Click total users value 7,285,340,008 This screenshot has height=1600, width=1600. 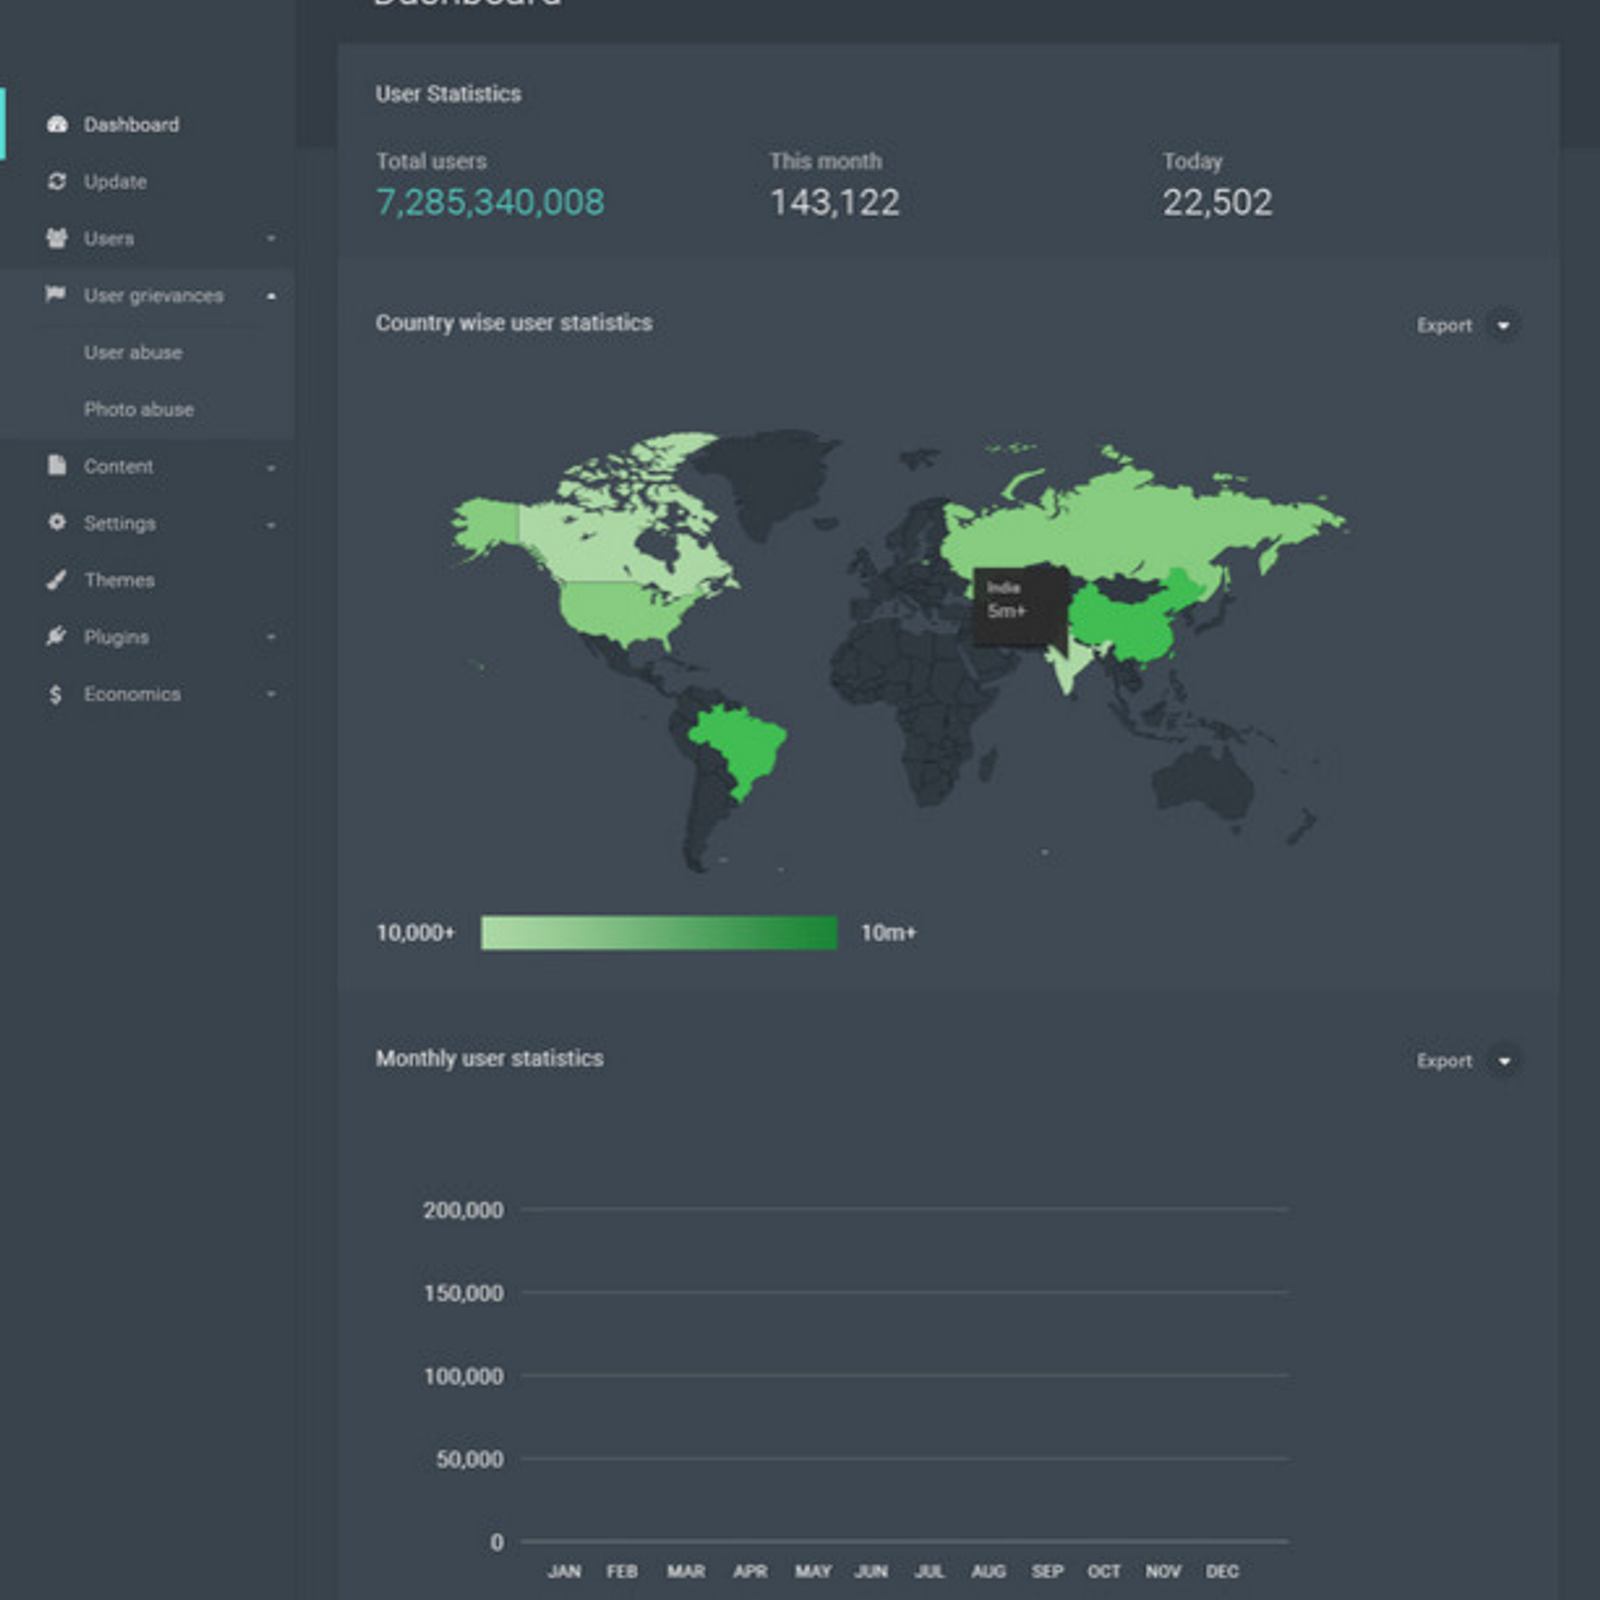[490, 202]
